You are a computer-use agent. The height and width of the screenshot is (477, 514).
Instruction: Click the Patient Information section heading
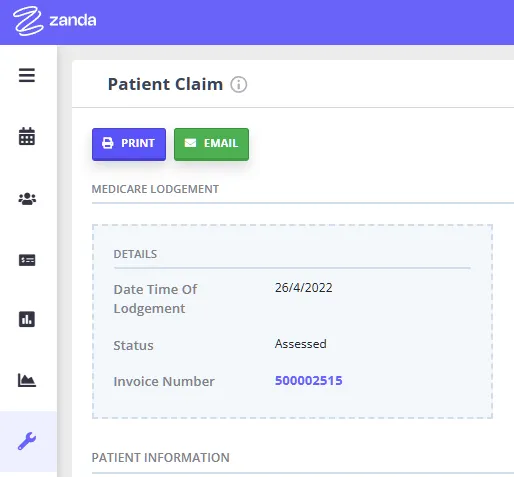tap(161, 458)
